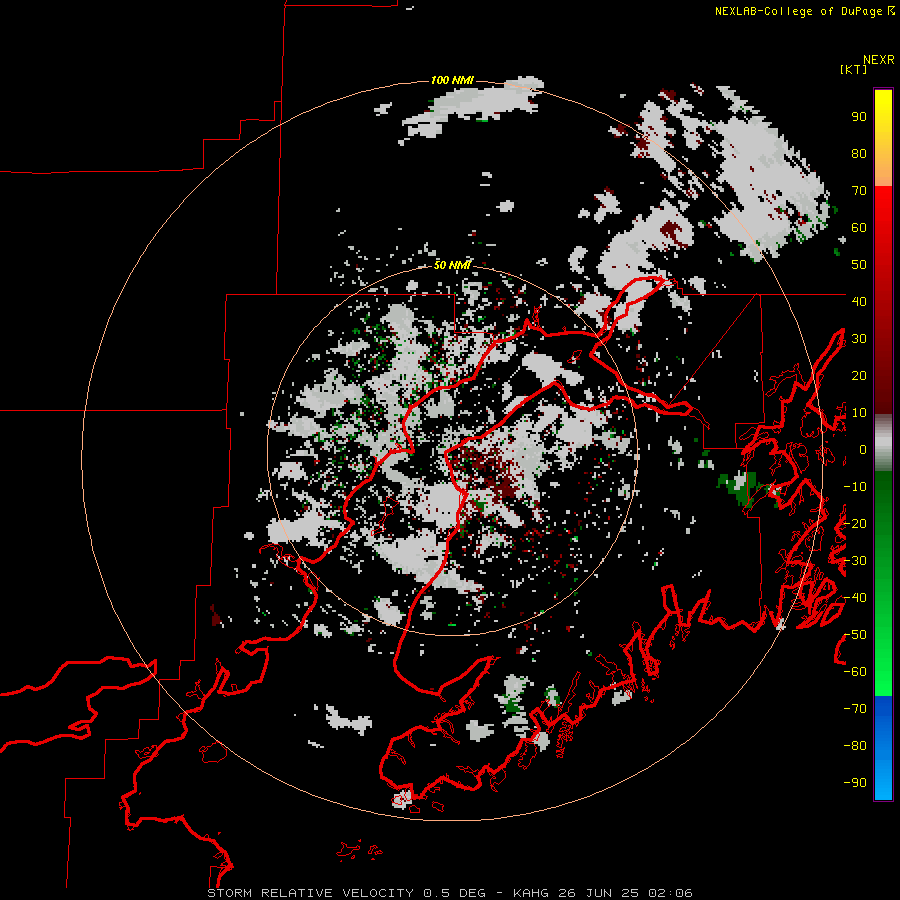Click the 80 value on velocity scale
The image size is (900, 900).
(859, 153)
